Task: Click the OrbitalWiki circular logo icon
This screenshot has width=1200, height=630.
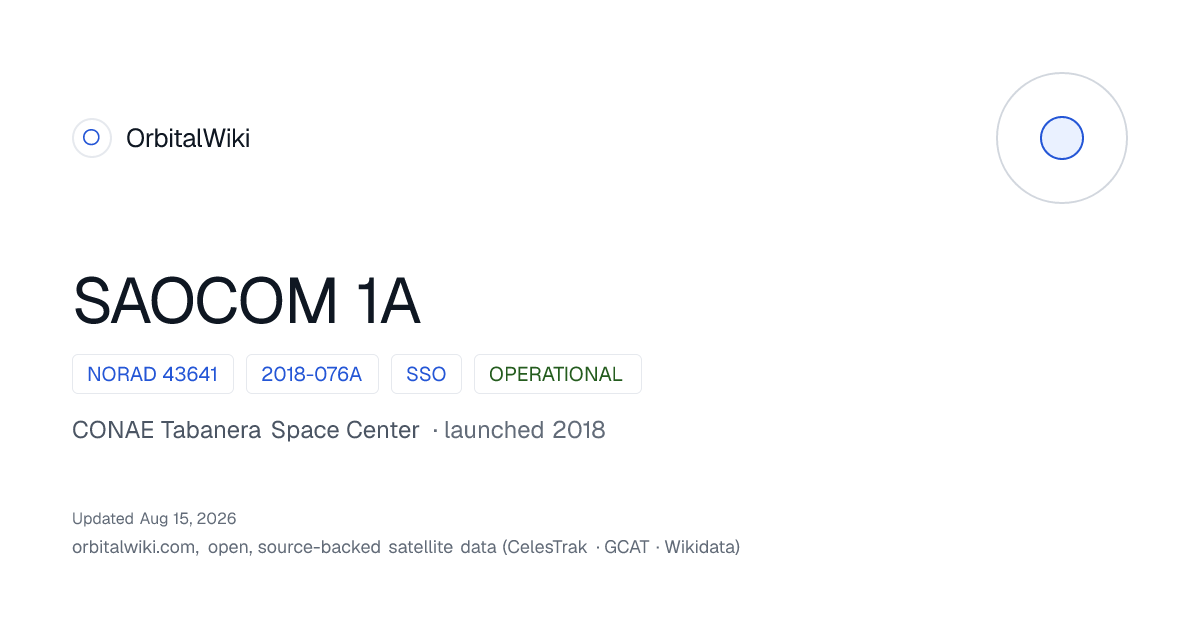Action: click(91, 138)
